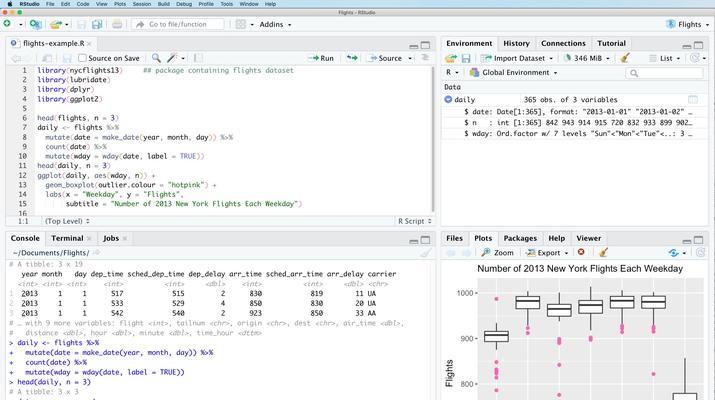Switch to the Tutorial tab
The width and height of the screenshot is (715, 400).
[x=611, y=43]
